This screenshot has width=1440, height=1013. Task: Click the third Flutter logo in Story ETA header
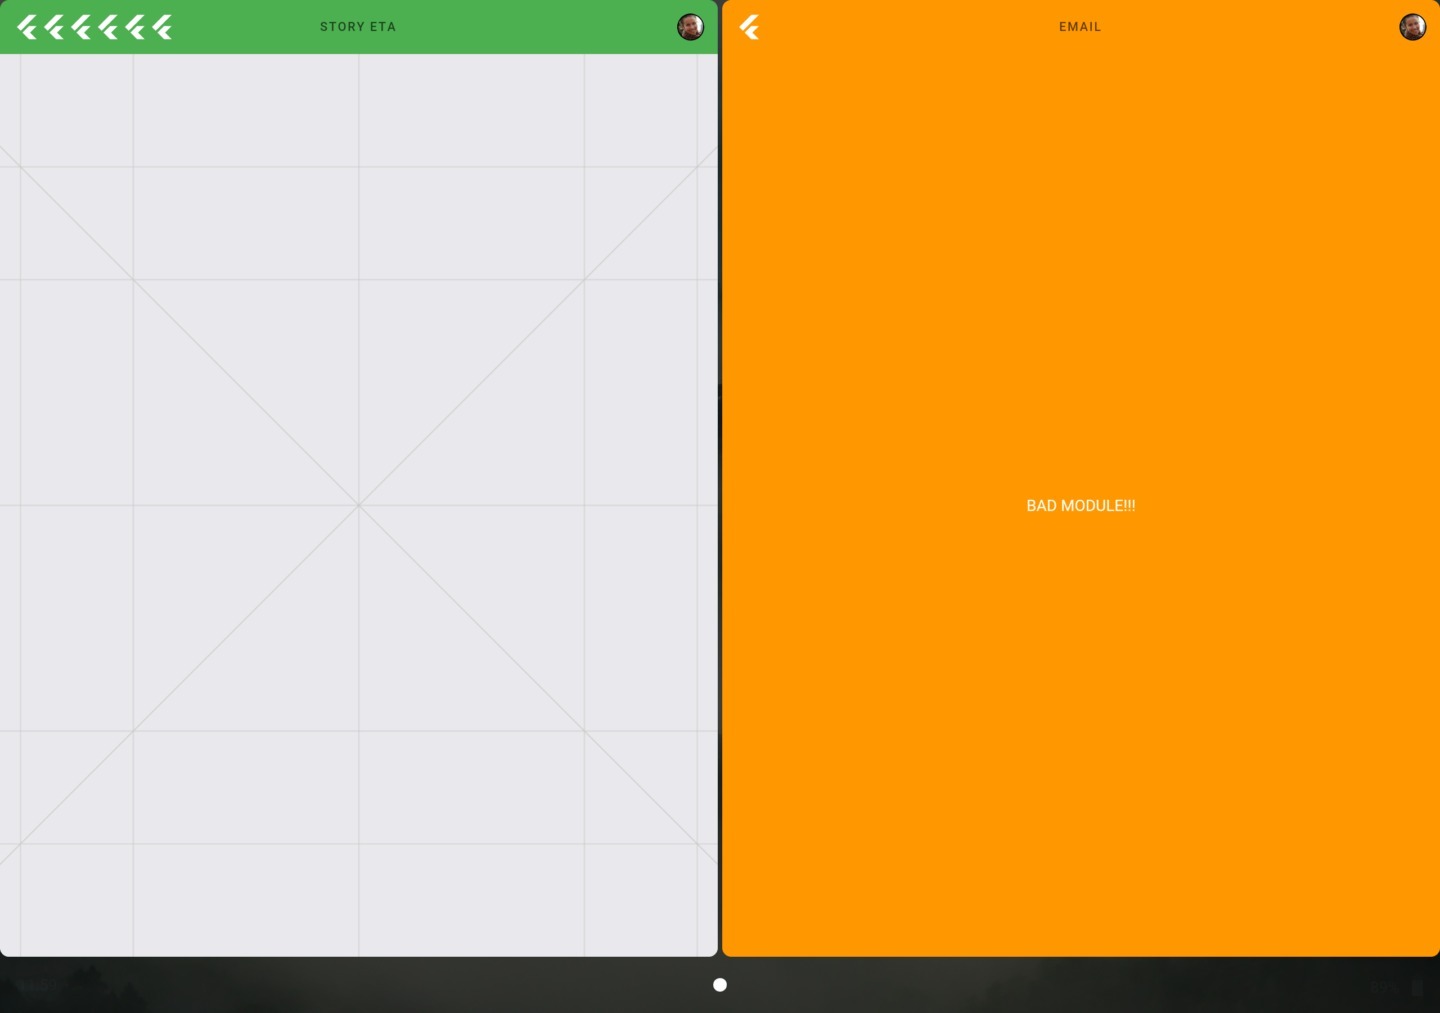tap(81, 27)
